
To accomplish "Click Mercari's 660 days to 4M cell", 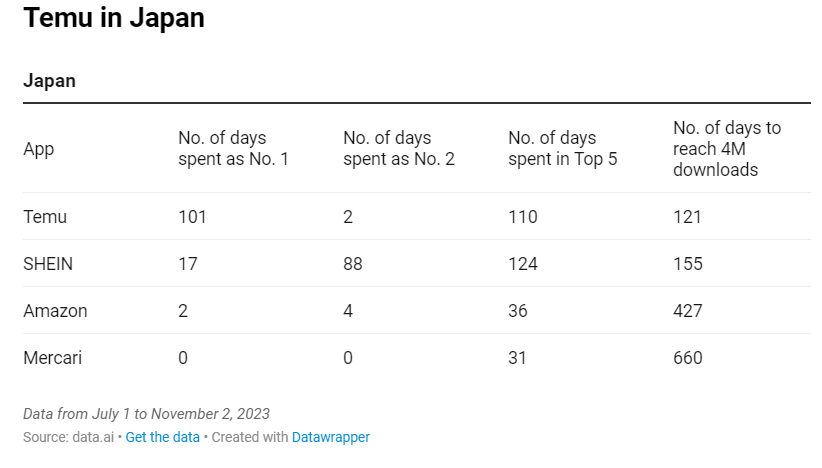I will point(687,358).
